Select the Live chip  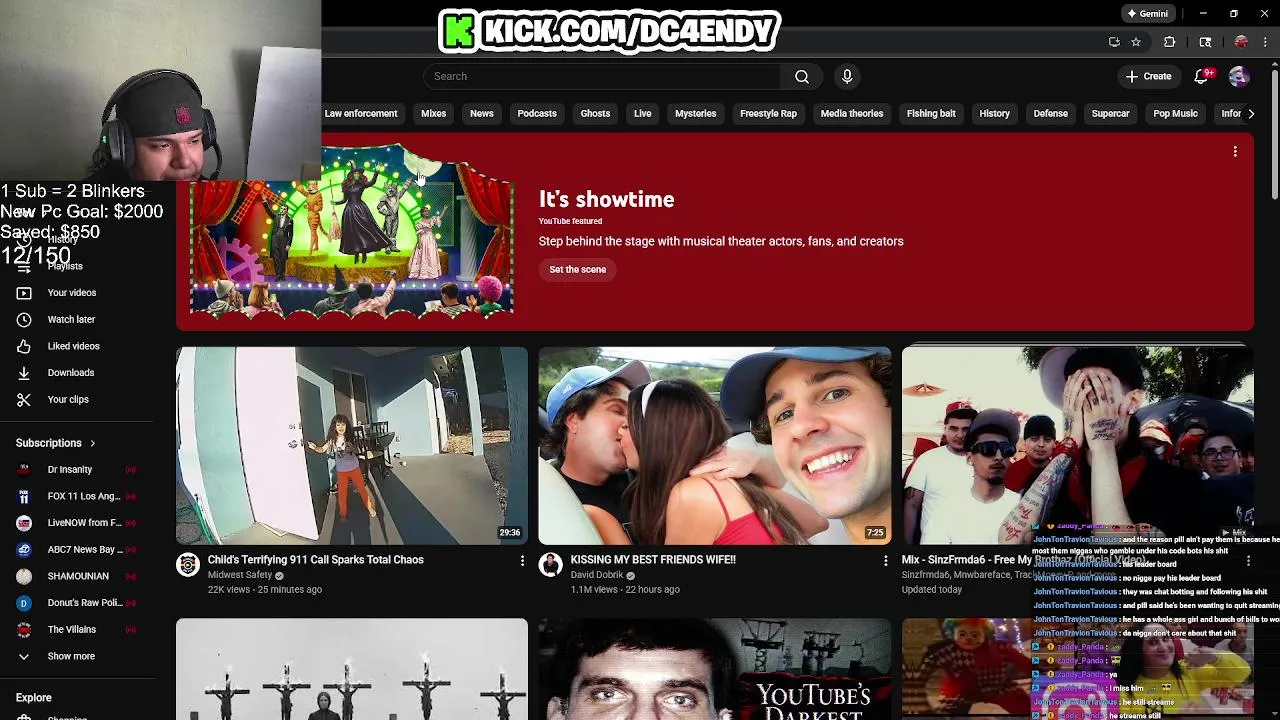(642, 113)
